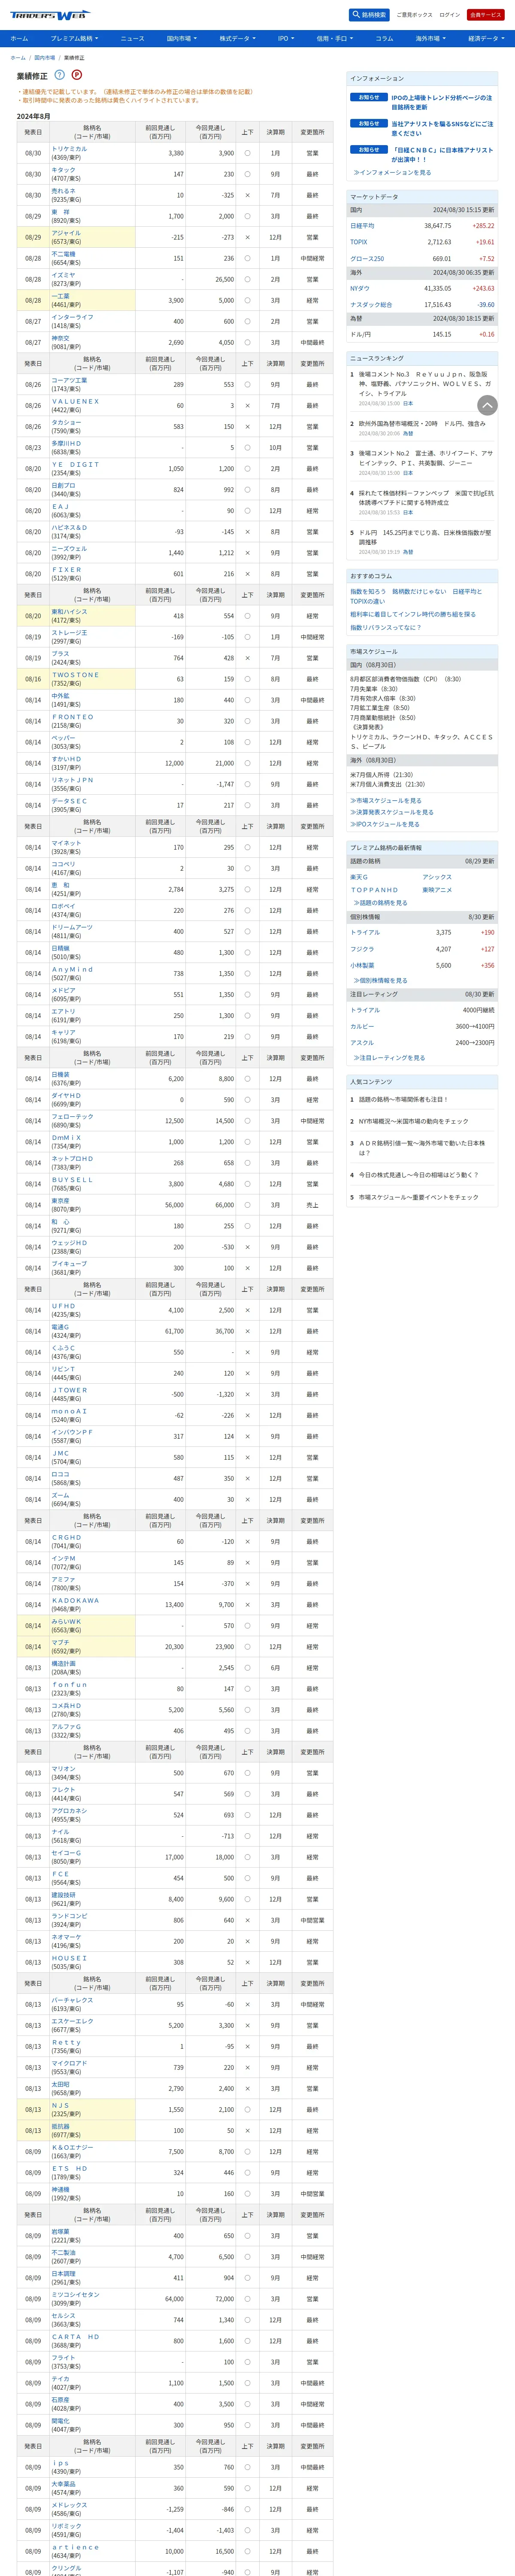Open the トリケミカル stock link
This screenshot has height=2576, width=515.
(x=69, y=149)
